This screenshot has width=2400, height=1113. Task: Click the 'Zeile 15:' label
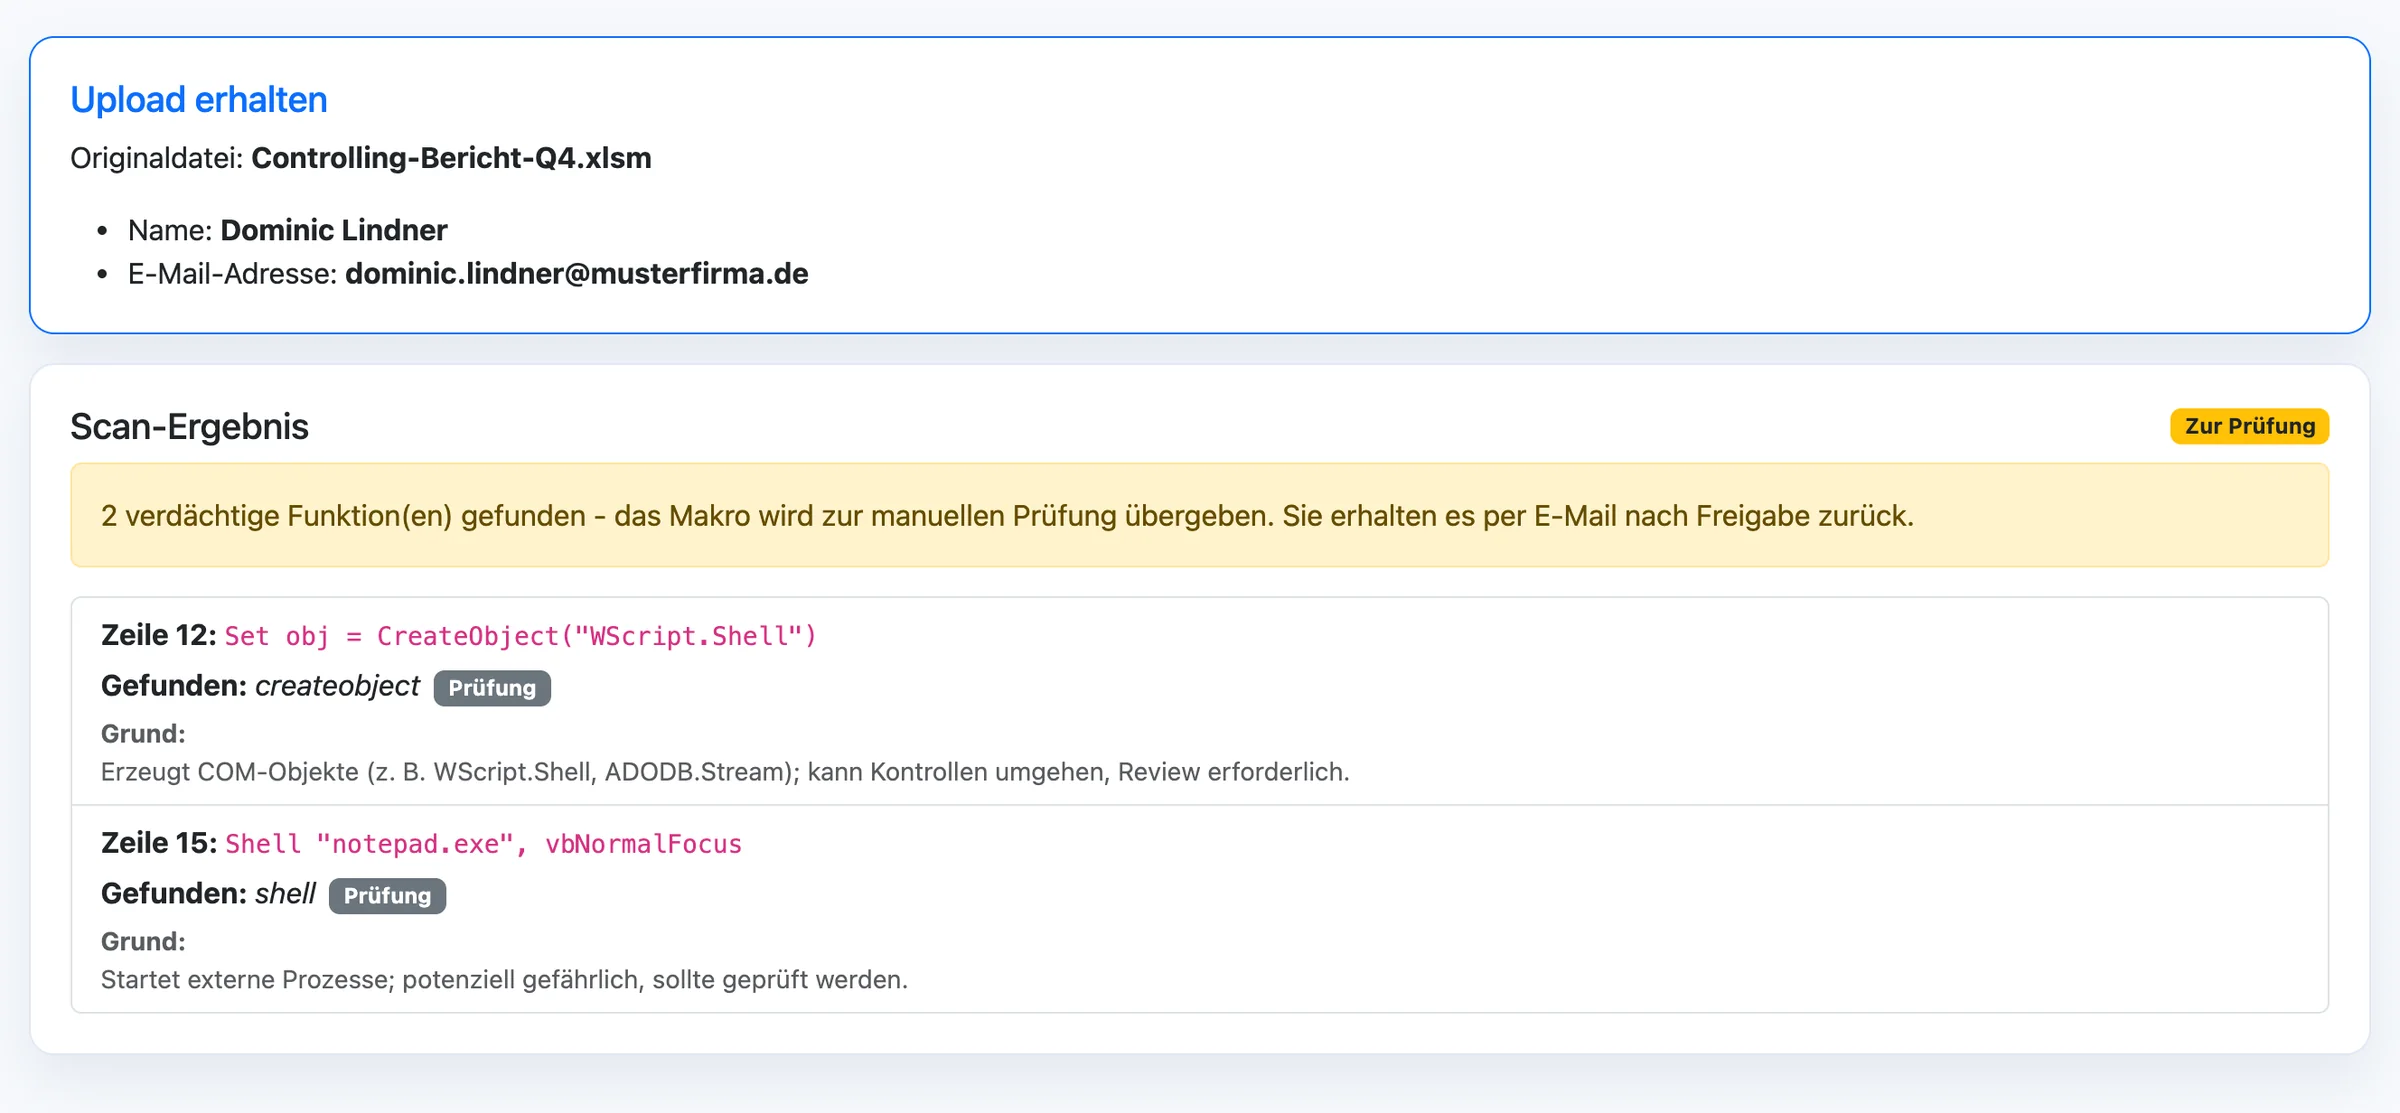(x=159, y=843)
